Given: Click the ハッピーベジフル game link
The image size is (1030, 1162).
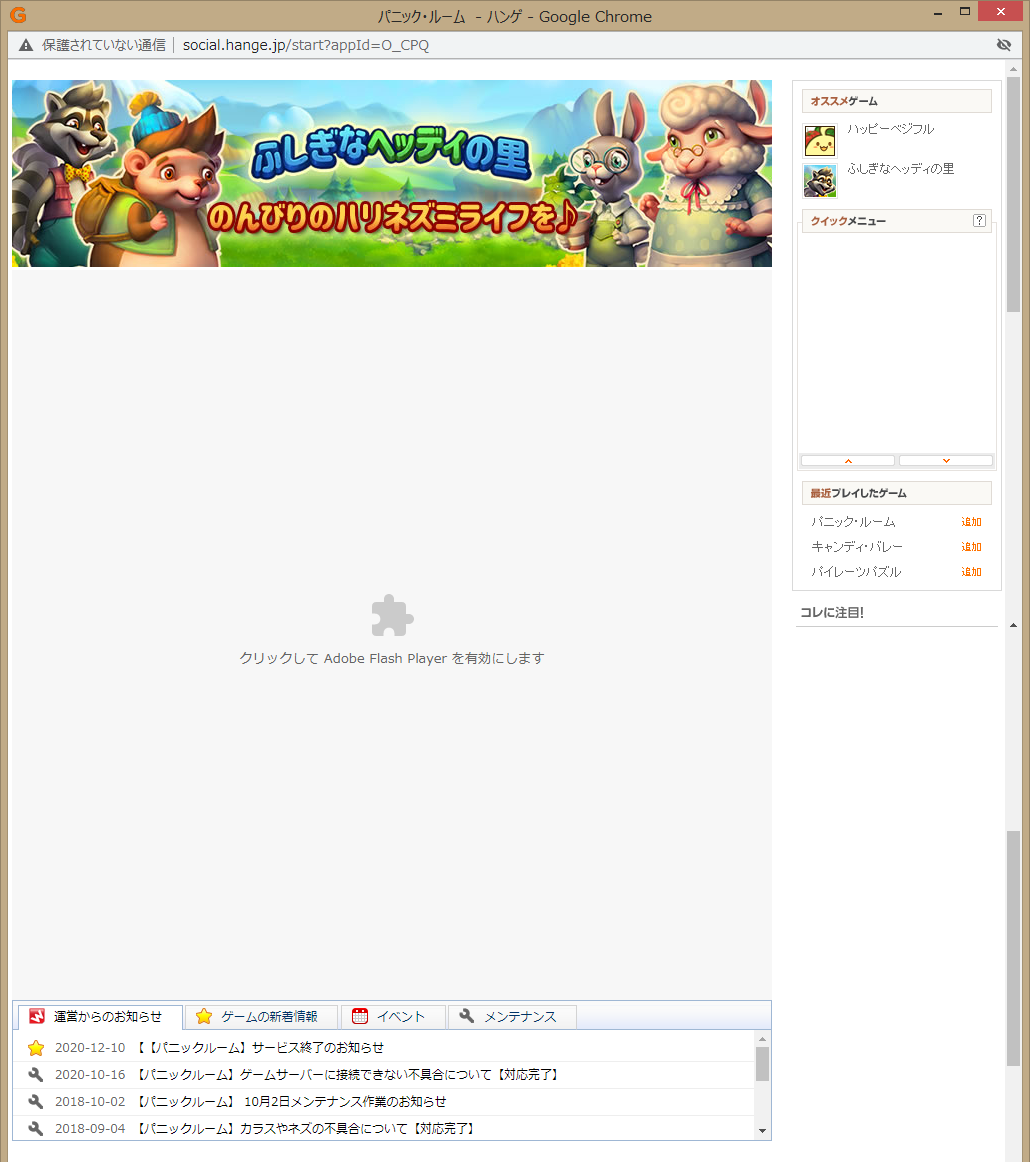Looking at the screenshot, I should 891,129.
